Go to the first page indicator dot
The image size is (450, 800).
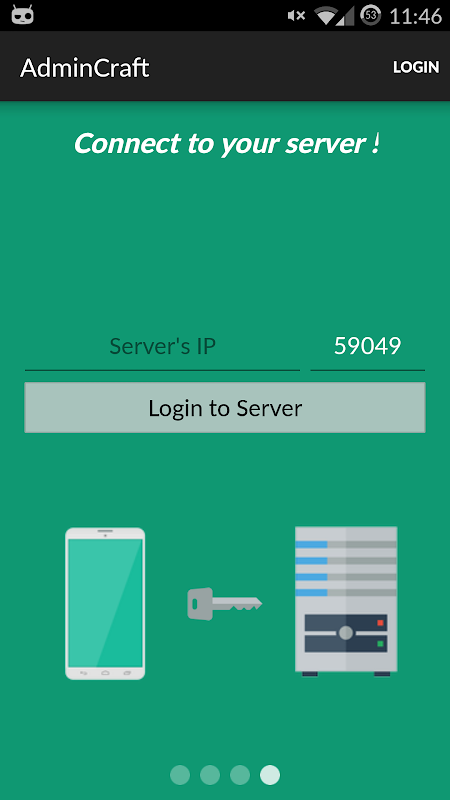coord(180,774)
